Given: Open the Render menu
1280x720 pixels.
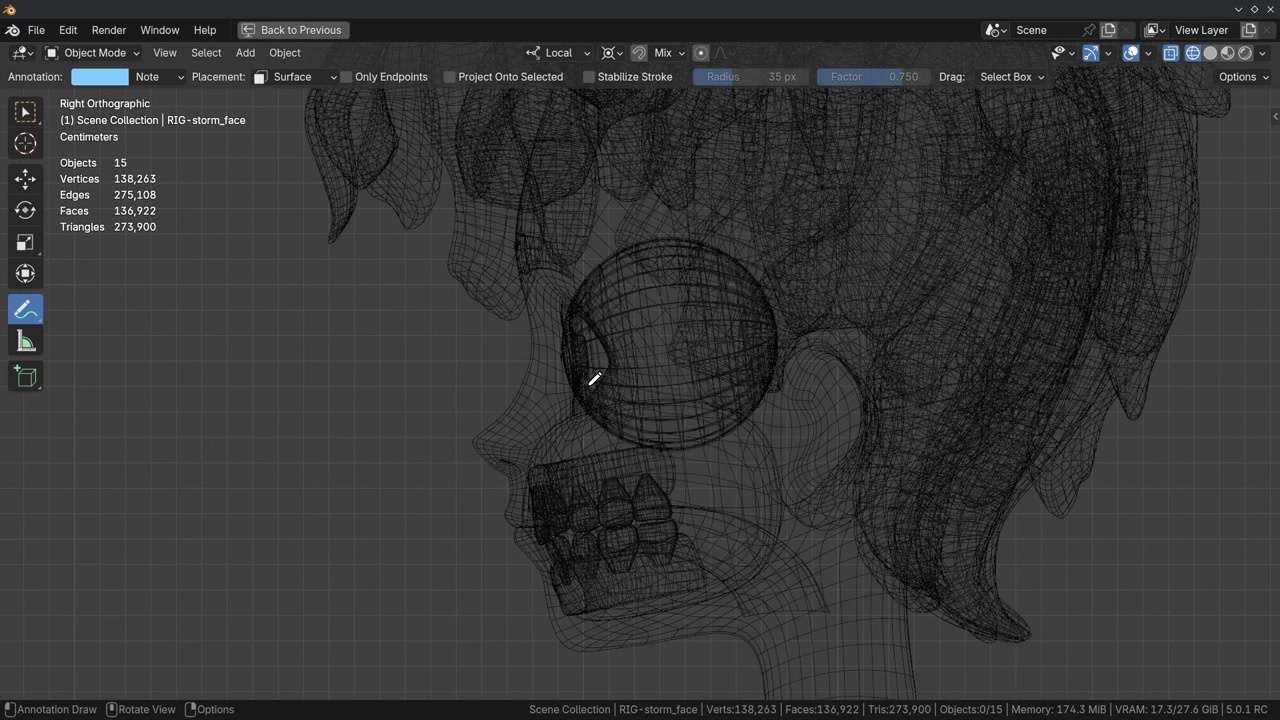Looking at the screenshot, I should click(109, 30).
